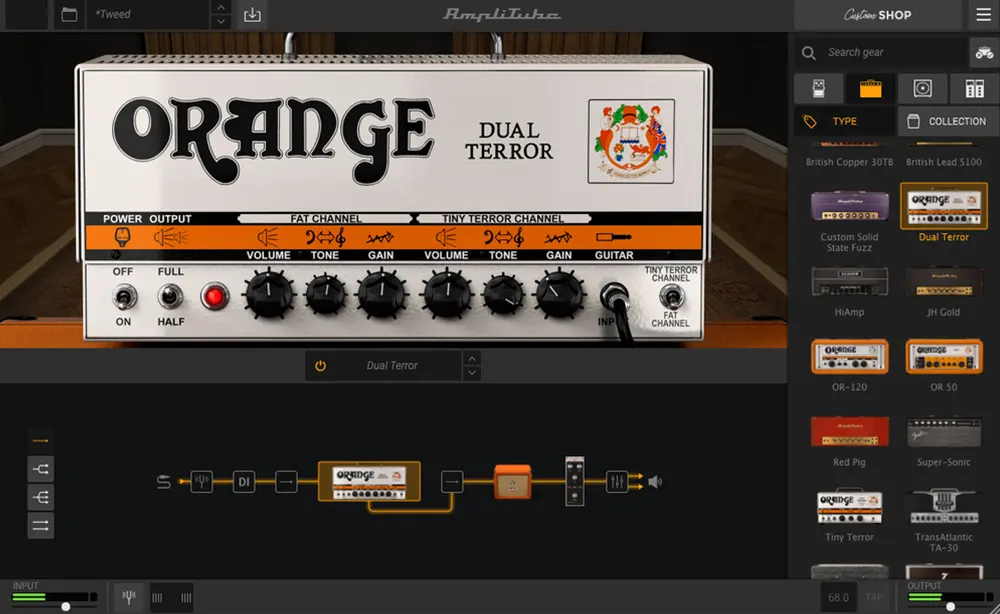Adjust the Fat Channel Gain knob
Image resolution: width=1000 pixels, height=614 pixels.
(x=381, y=295)
